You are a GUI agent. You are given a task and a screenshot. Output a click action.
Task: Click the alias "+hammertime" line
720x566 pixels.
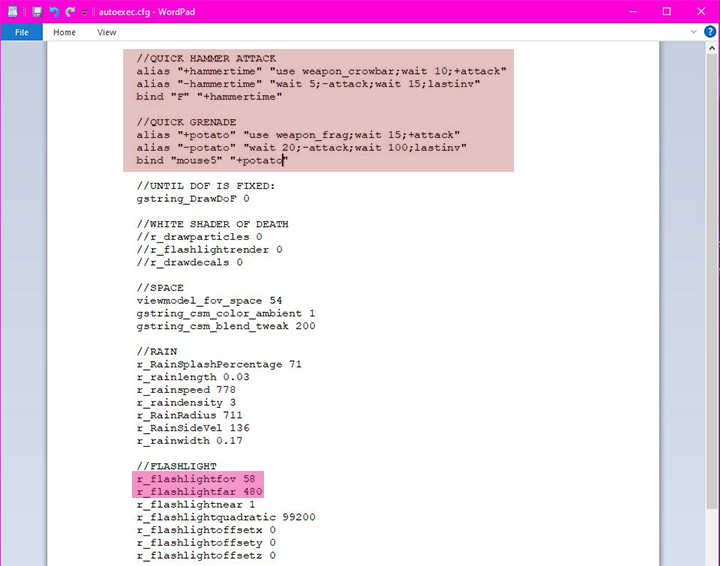[321, 71]
